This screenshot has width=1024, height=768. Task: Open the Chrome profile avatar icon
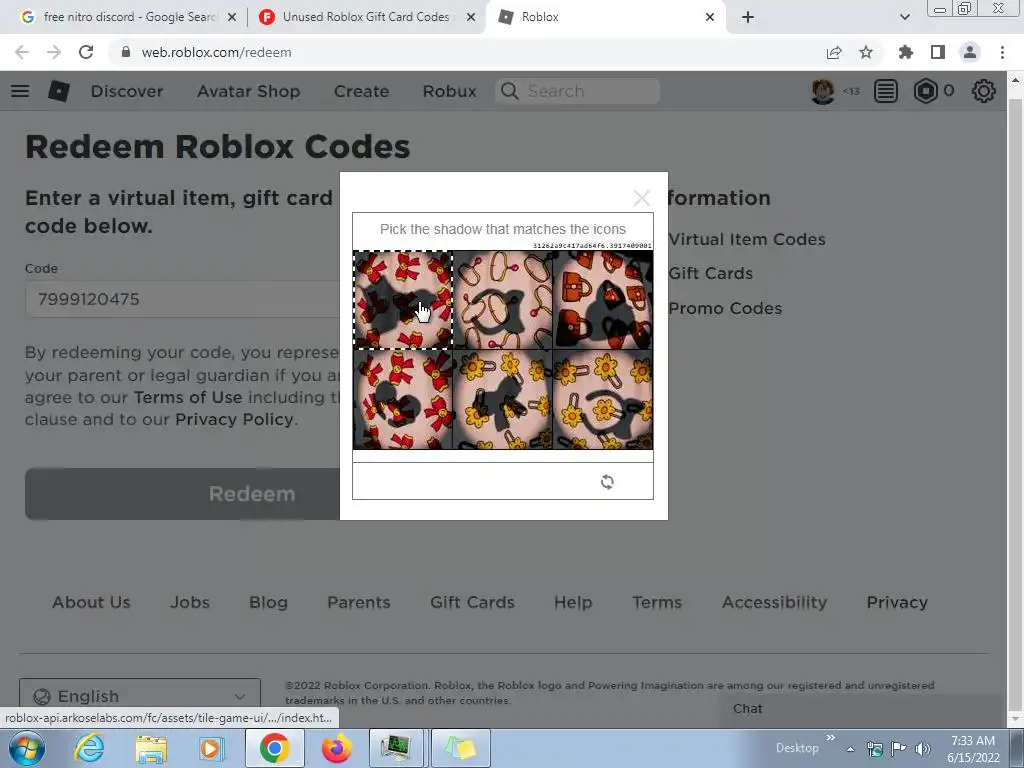tap(970, 52)
